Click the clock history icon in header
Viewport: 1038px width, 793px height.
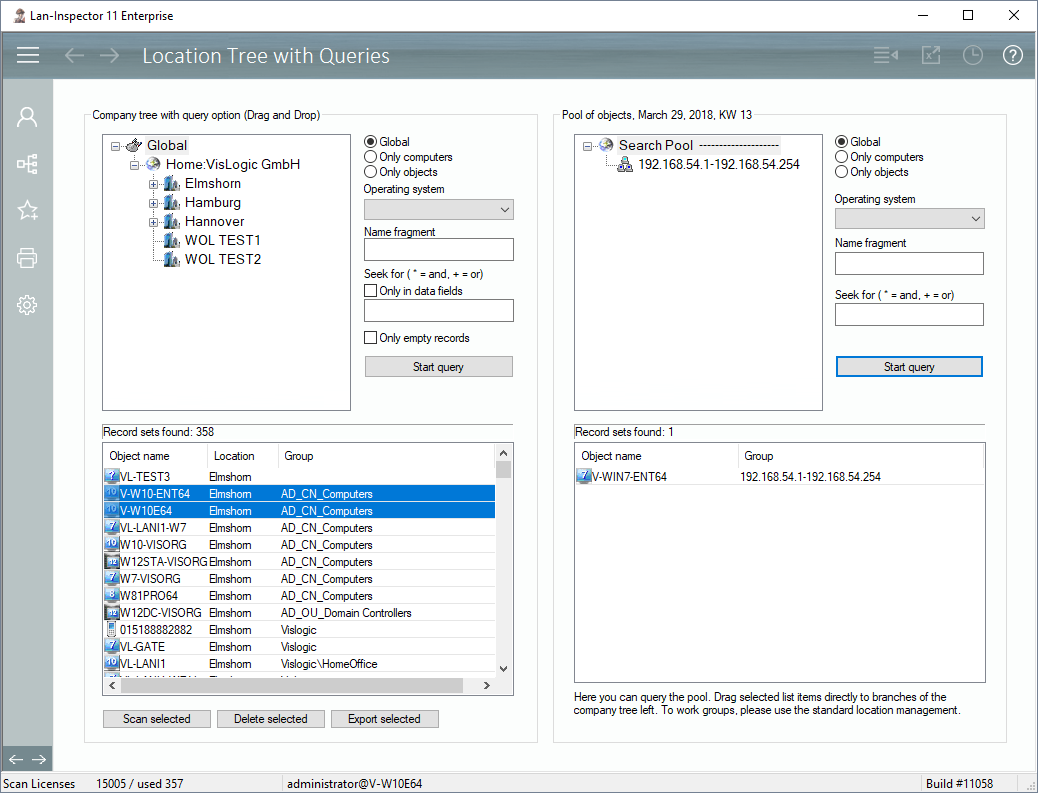click(972, 55)
